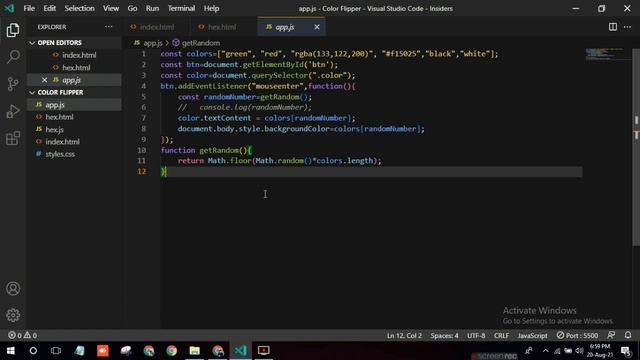The image size is (640, 360).
Task: Open the Terminal menu
Action: (x=181, y=8)
